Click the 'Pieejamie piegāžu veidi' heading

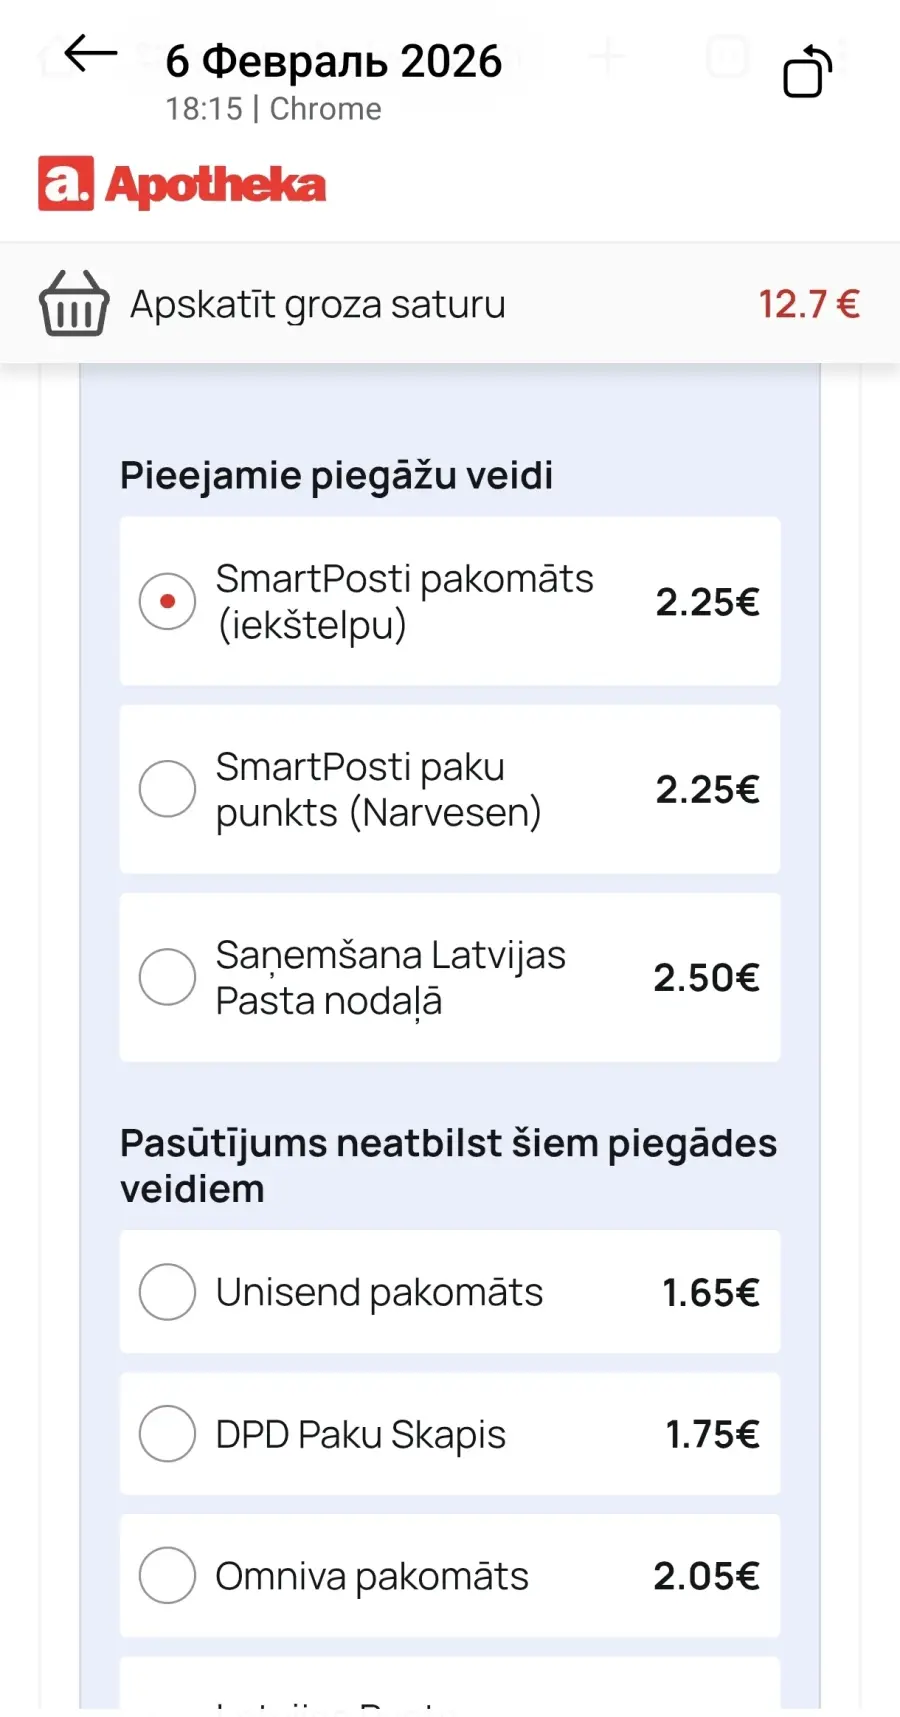coord(336,475)
